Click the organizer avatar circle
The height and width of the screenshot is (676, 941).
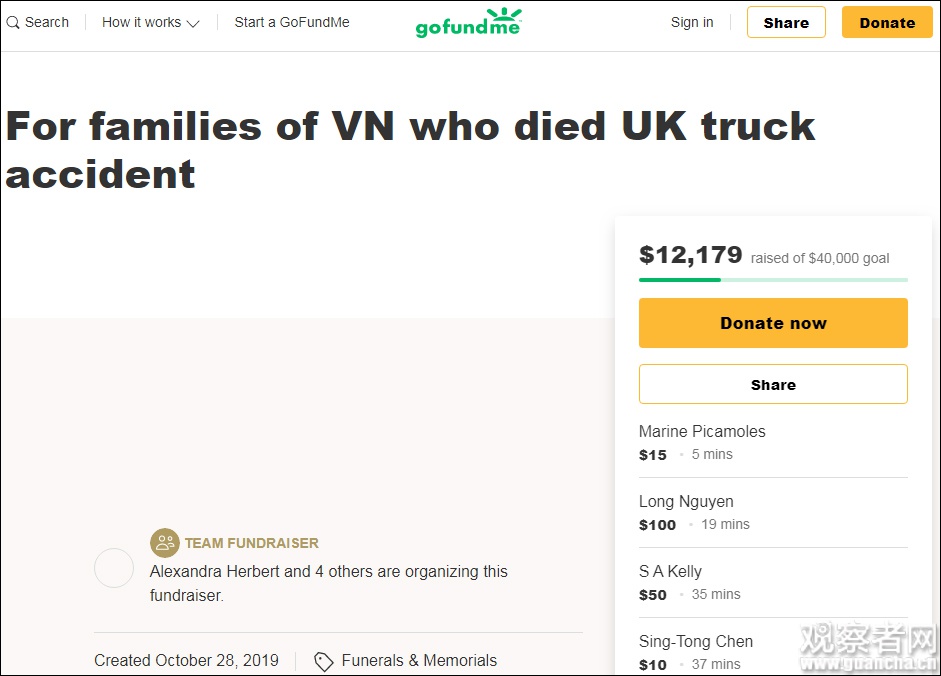coord(114,568)
